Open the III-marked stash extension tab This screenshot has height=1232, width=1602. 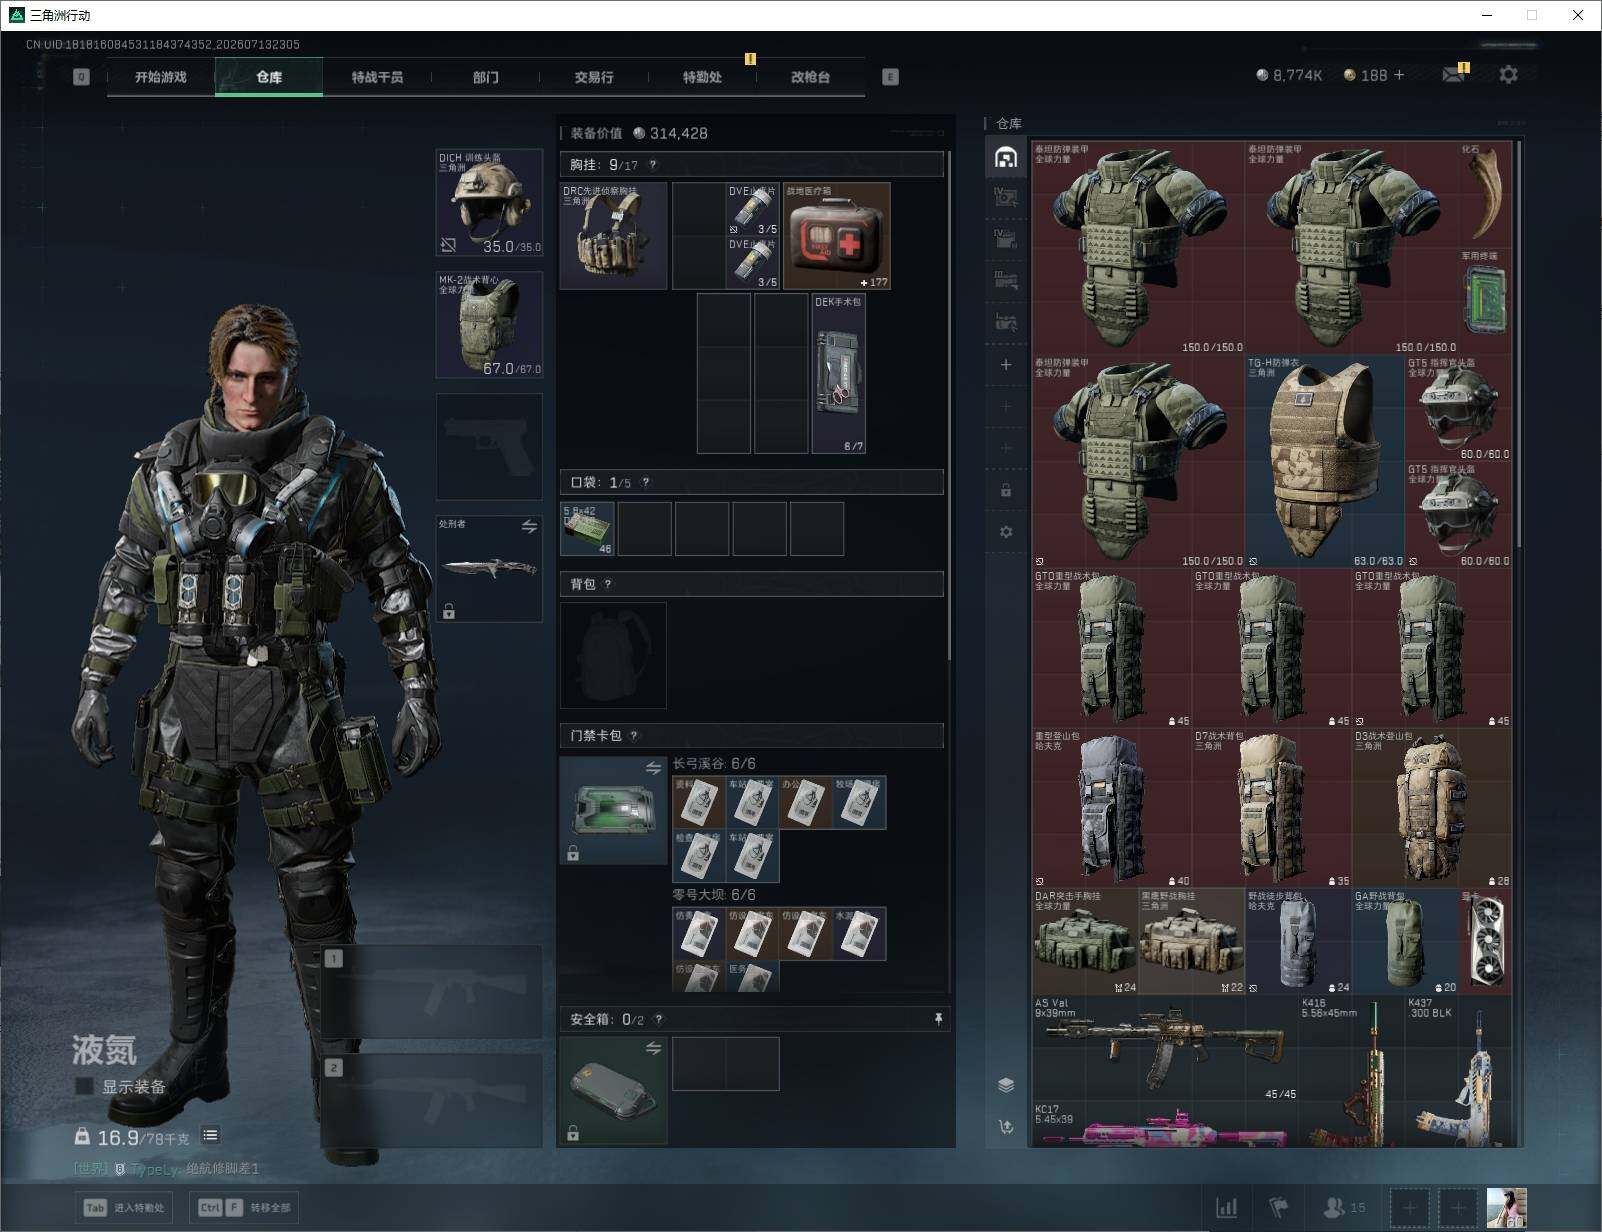point(1006,281)
